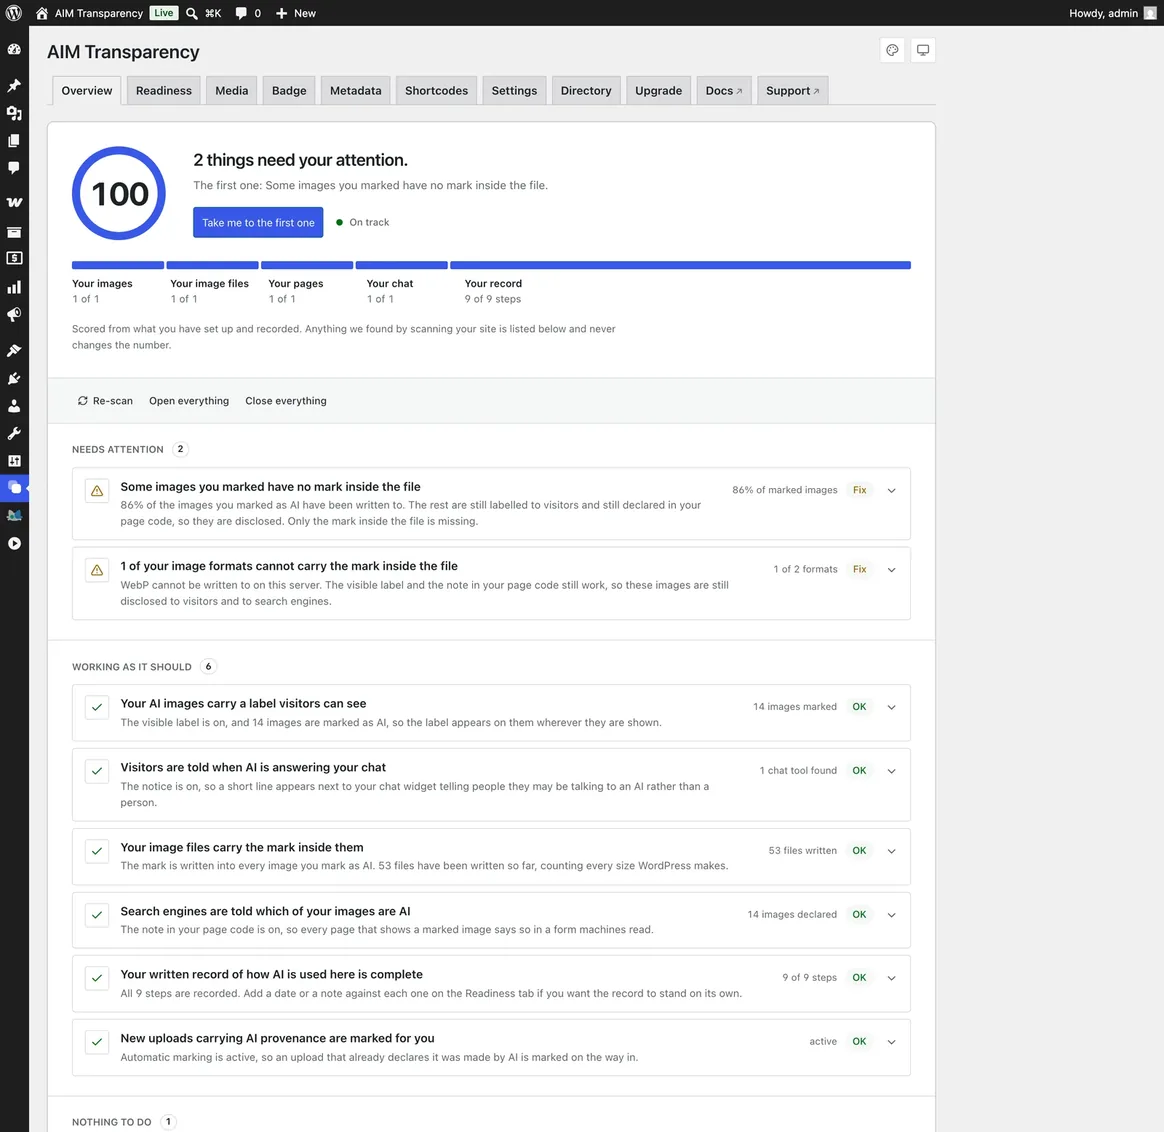Open Settings via the sliders sidebar icon
The image size is (1164, 1132).
[x=14, y=461]
